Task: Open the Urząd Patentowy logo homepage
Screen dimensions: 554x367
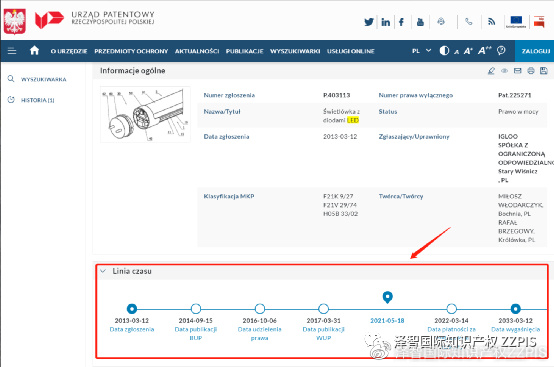Action: click(95, 18)
